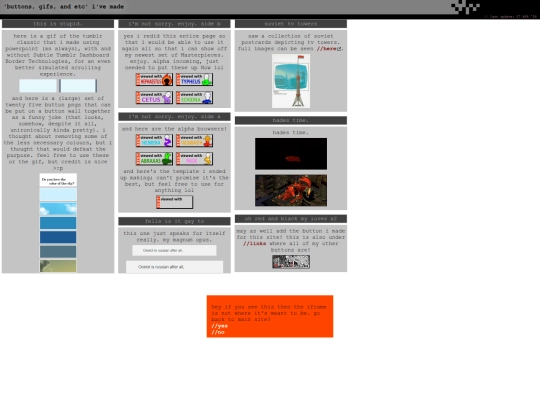Click the pale light-blue sky button
Screen dimensions: 540x405
(x=58, y=195)
